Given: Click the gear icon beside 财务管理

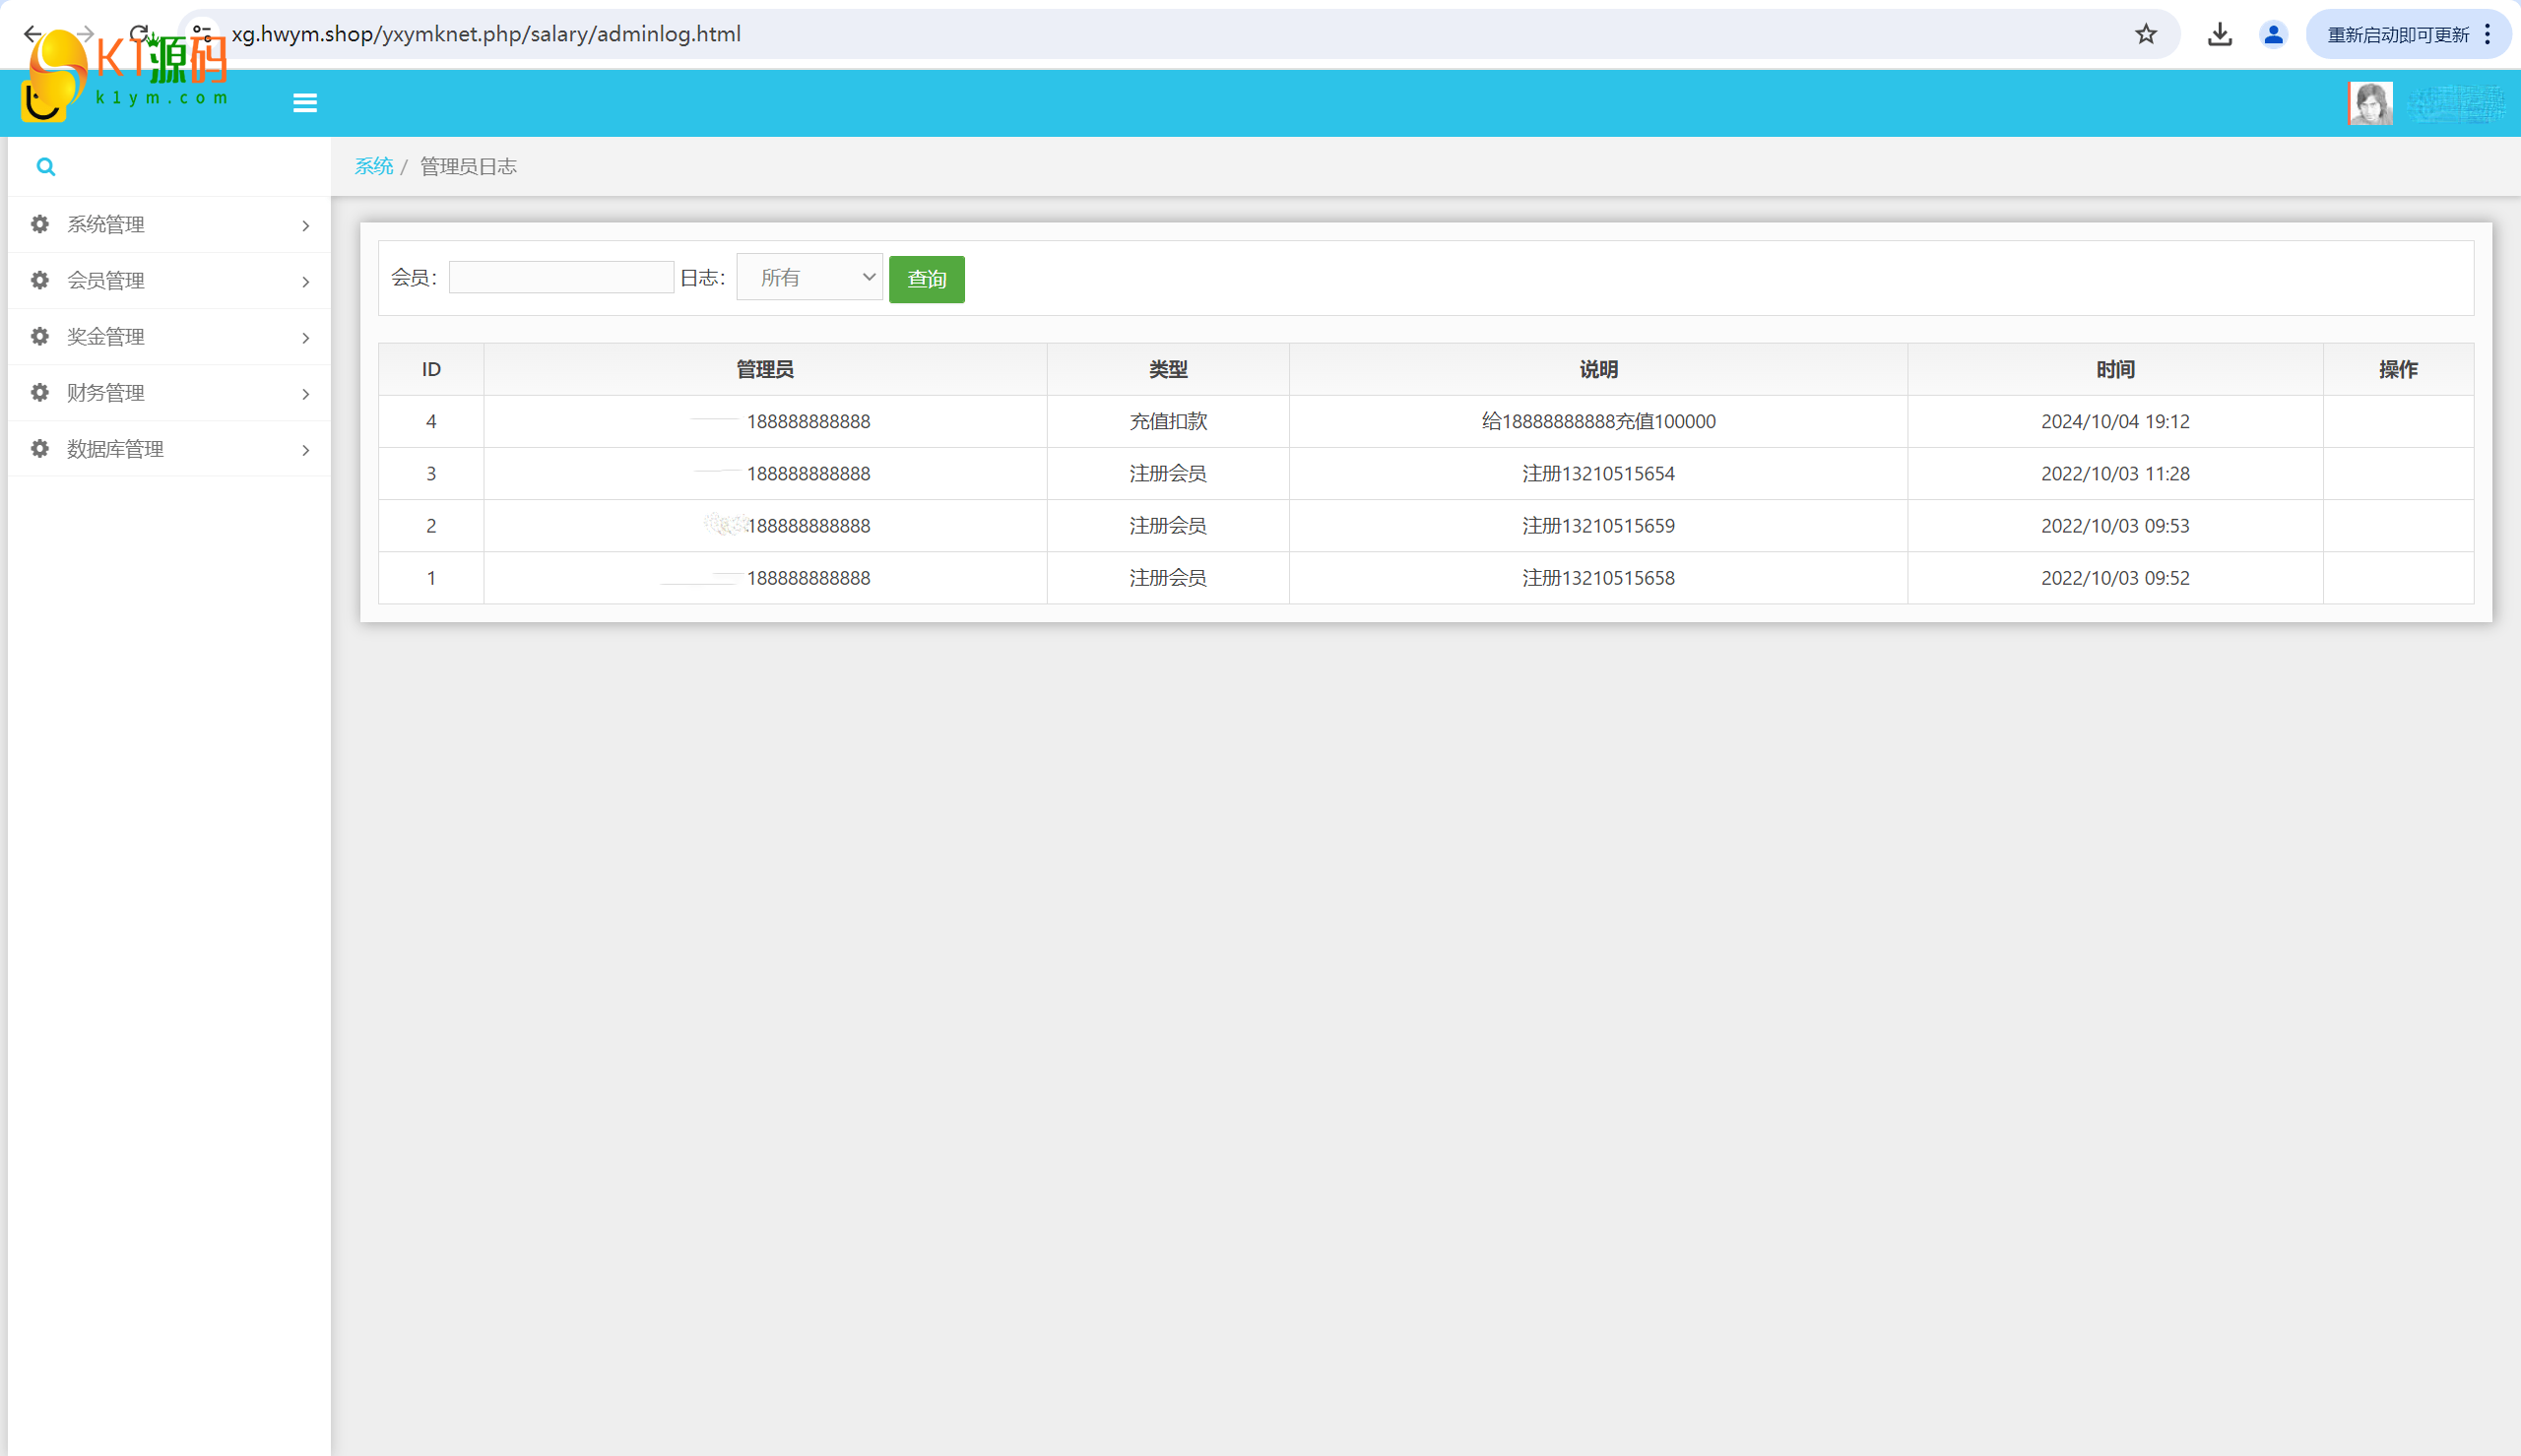Looking at the screenshot, I should click(40, 392).
